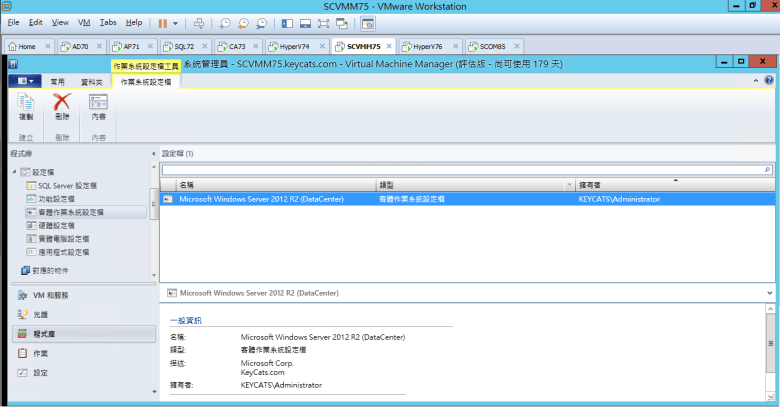Open the blue application menu dropdown
Screen dimensions: 780x407
click(22, 81)
